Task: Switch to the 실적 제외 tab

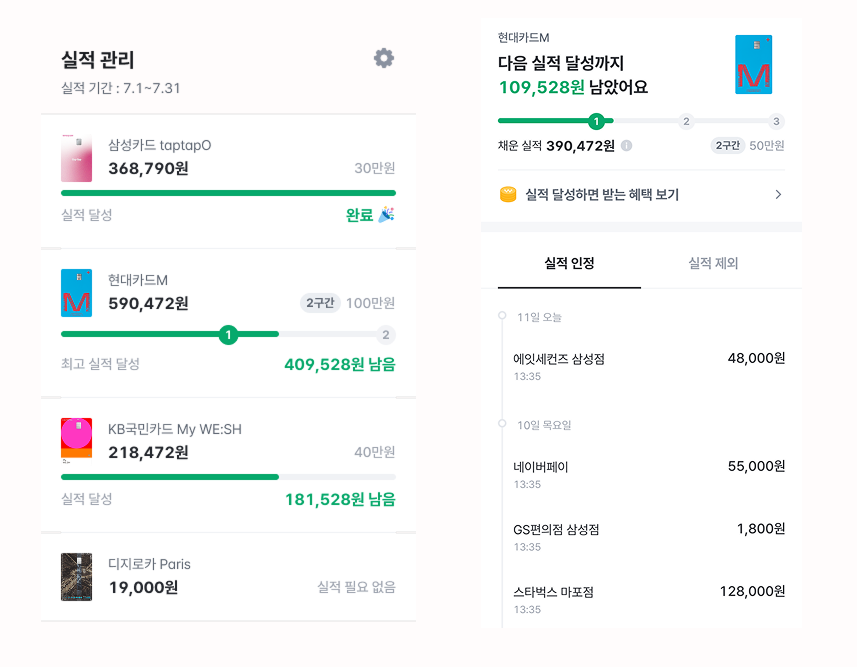Action: tap(713, 264)
